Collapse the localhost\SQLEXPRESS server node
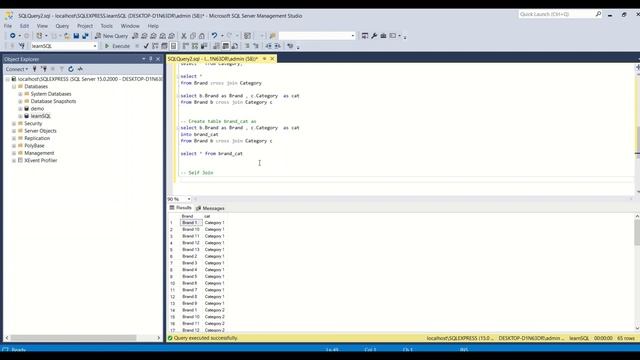Screen dimensions: 640x360 pyautogui.click(x=7, y=79)
